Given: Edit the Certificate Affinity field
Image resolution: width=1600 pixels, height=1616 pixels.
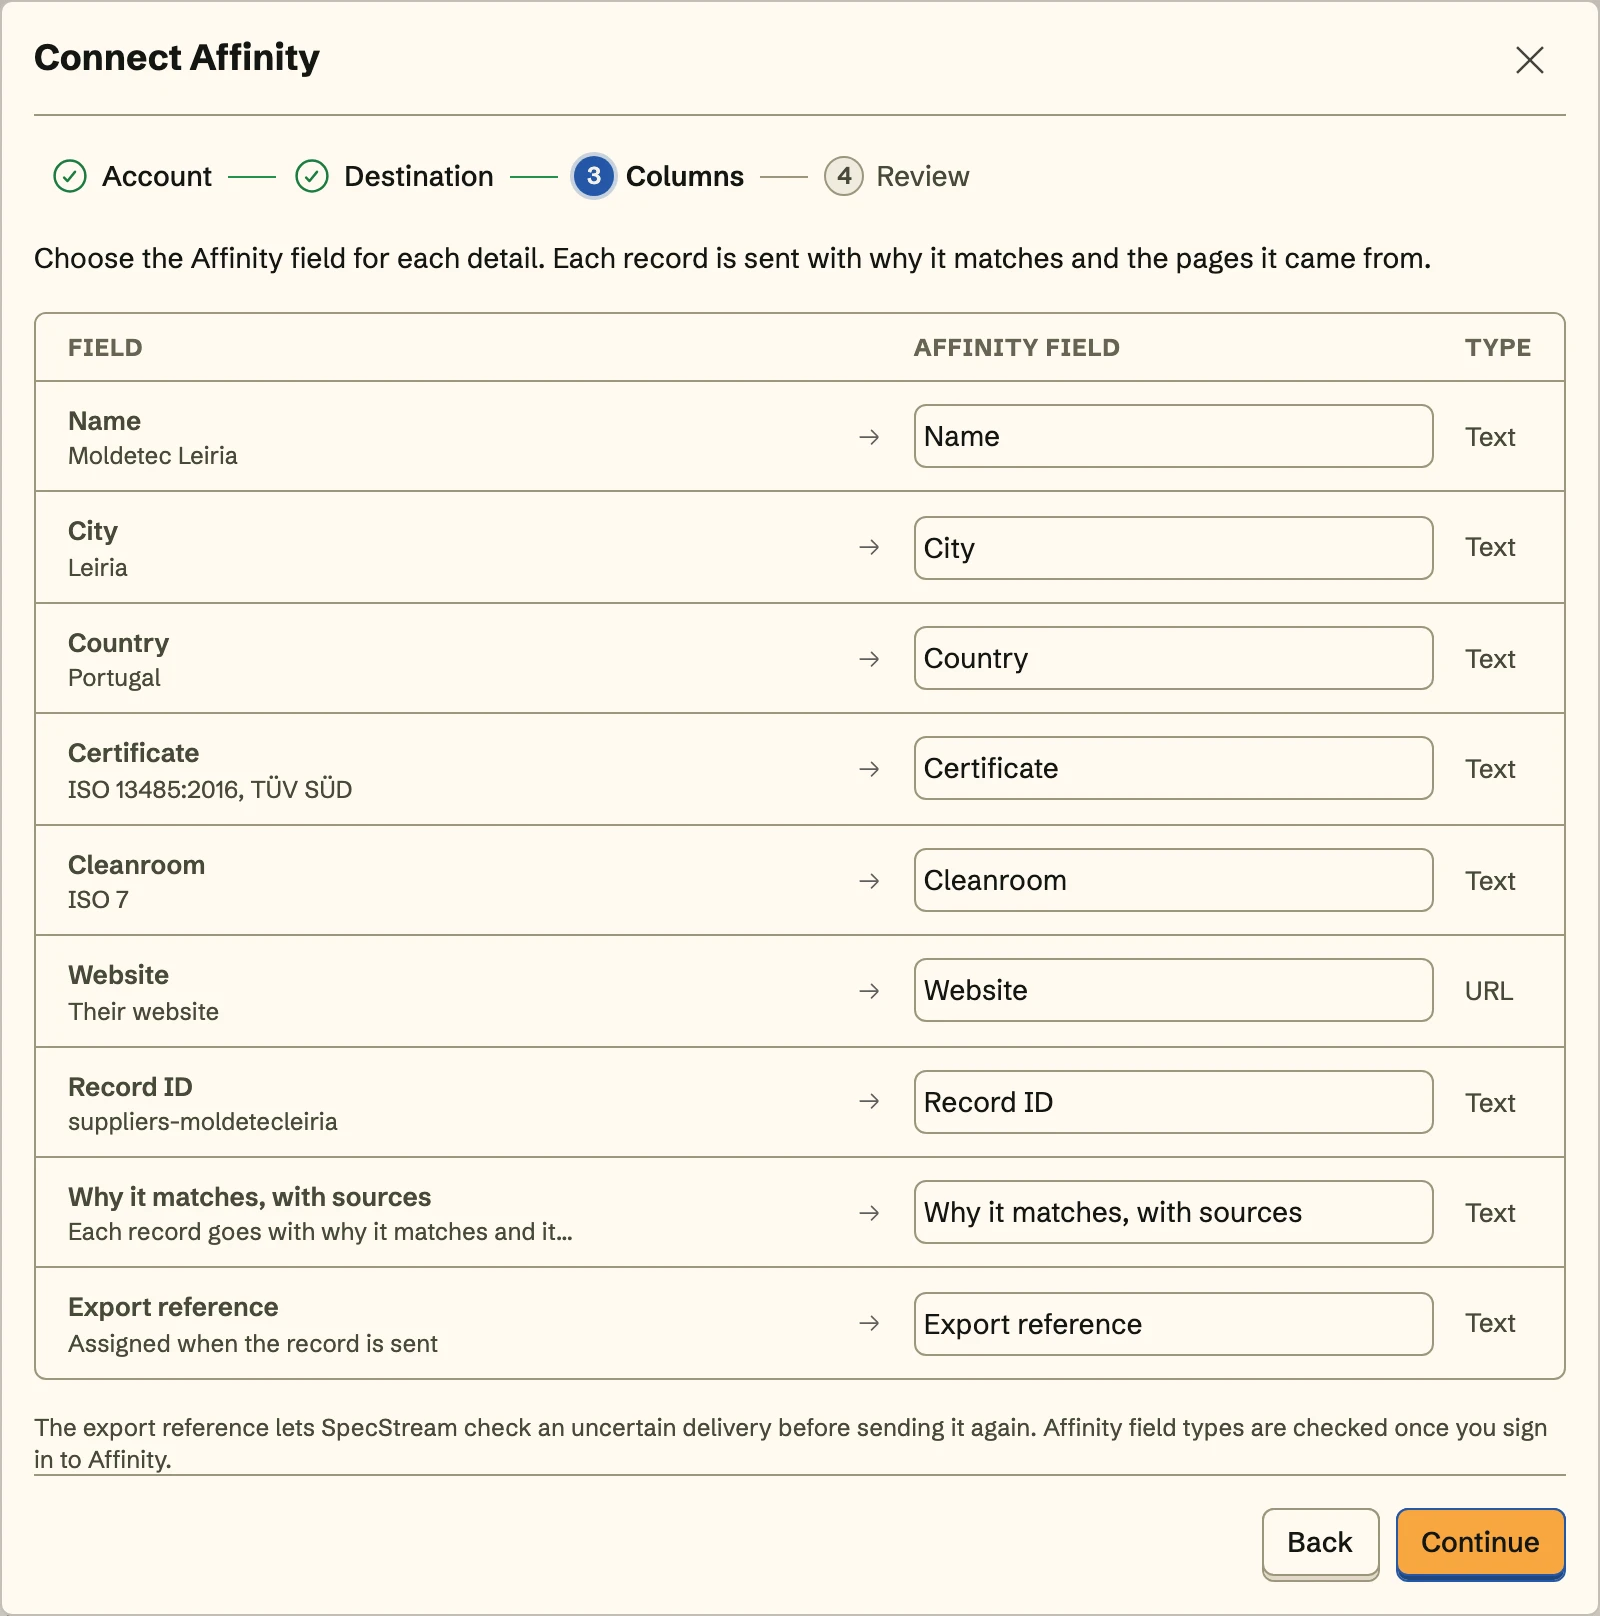Looking at the screenshot, I should pyautogui.click(x=1173, y=768).
